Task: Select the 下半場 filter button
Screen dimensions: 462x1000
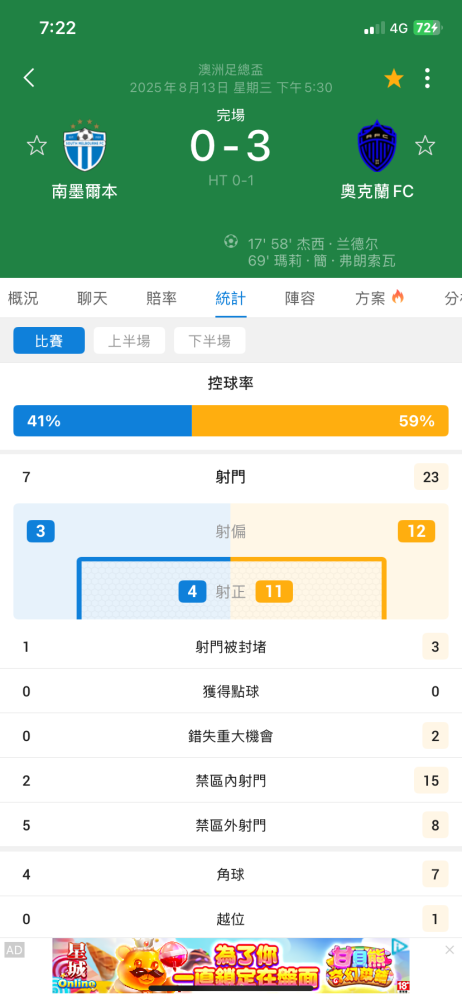Action: [209, 341]
